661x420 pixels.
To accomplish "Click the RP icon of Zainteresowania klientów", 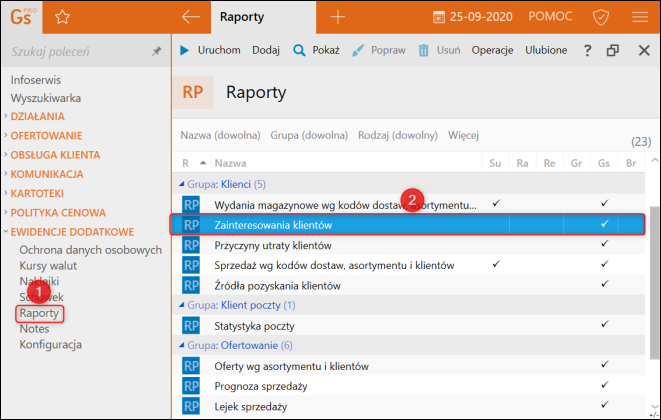I will click(x=191, y=225).
